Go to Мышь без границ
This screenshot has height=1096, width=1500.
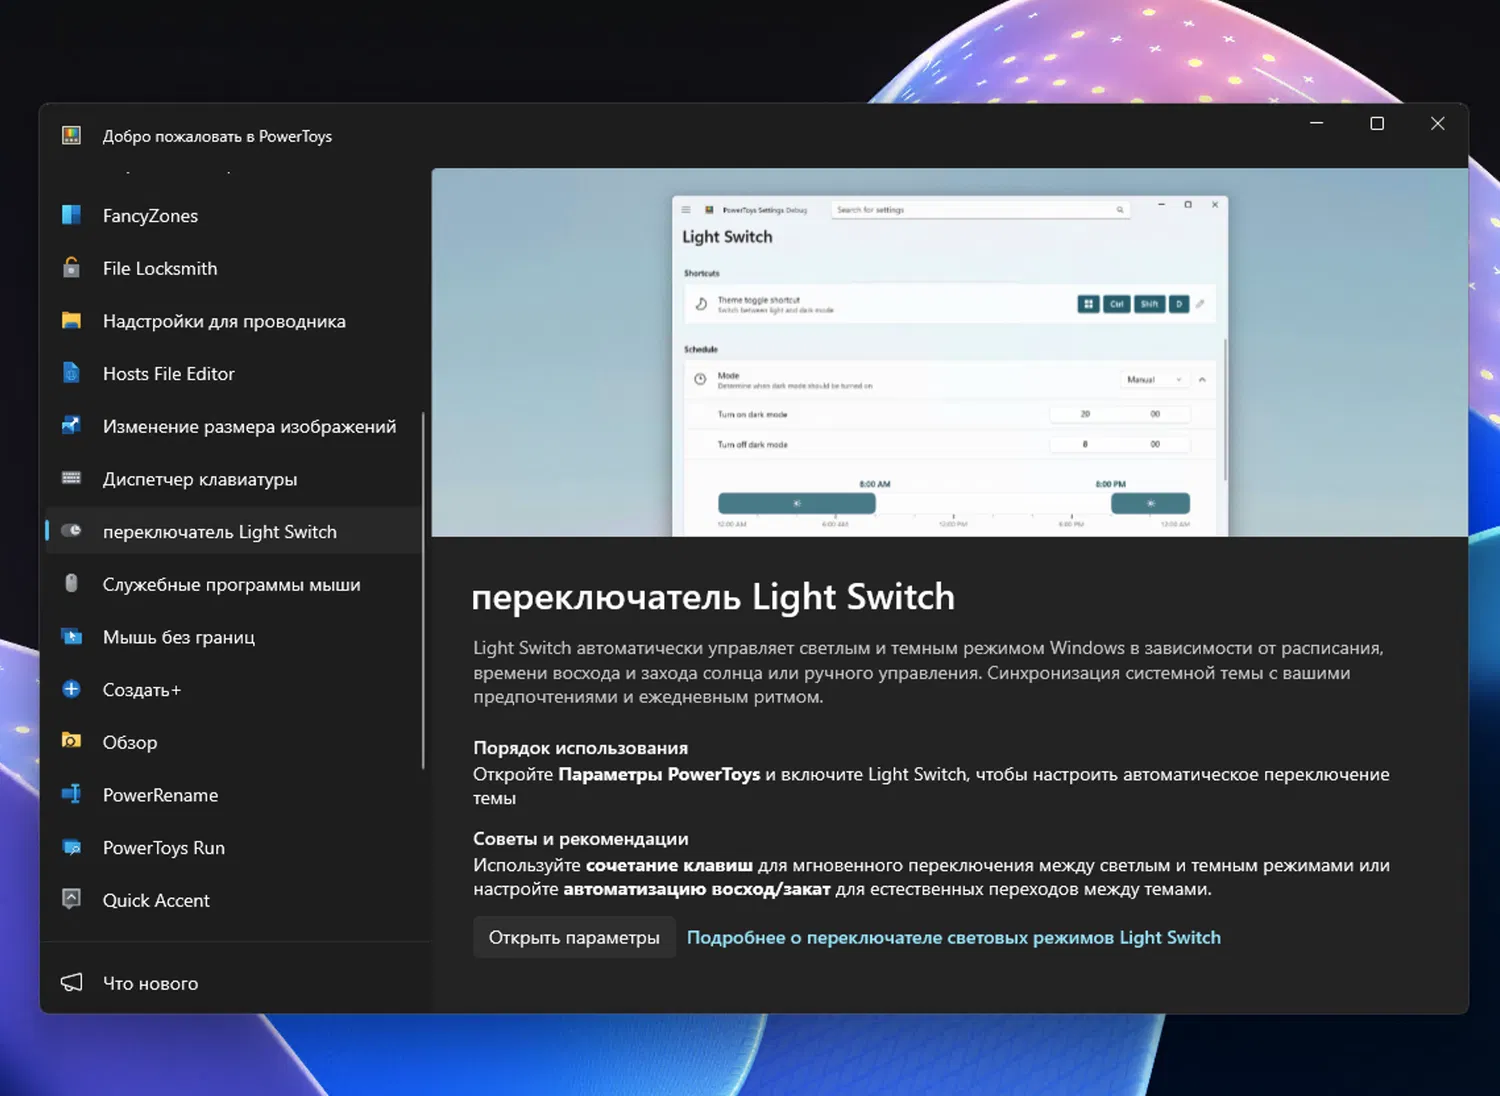[233, 637]
